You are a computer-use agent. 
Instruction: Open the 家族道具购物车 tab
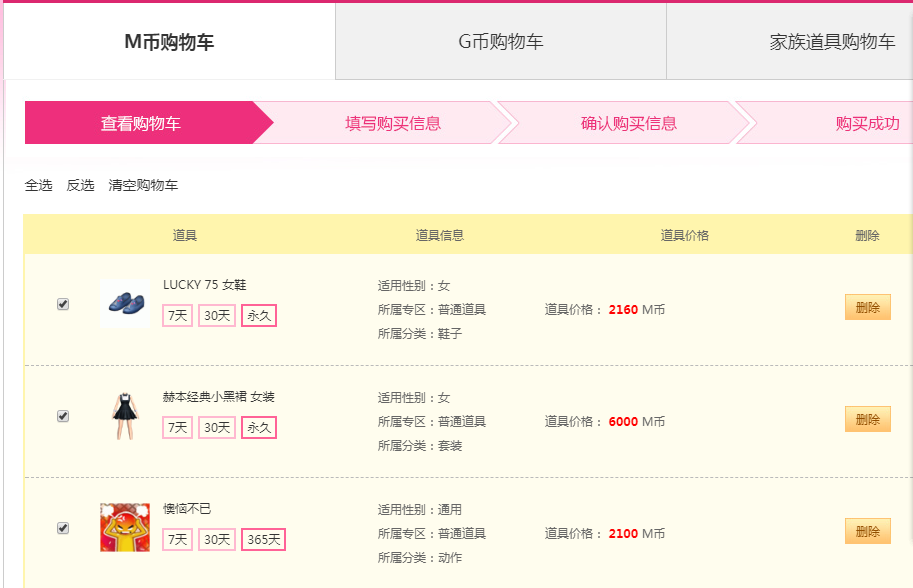click(x=832, y=41)
